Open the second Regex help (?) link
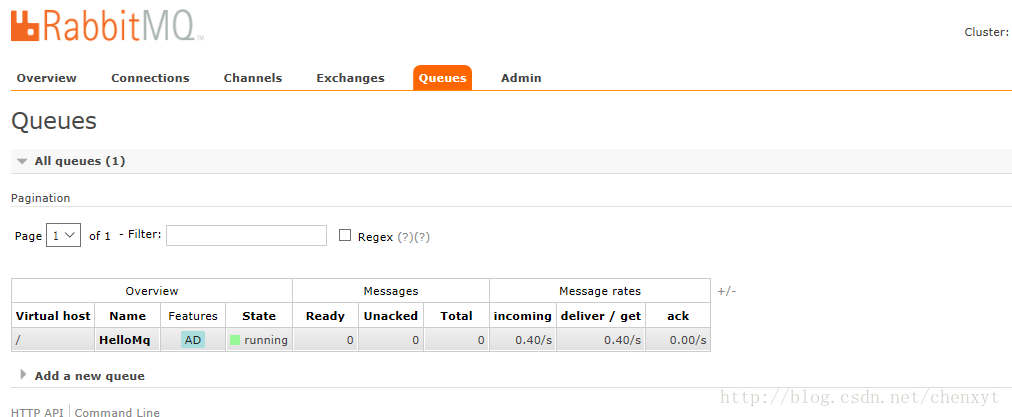Image resolution: width=1012 pixels, height=417 pixels. pyautogui.click(x=422, y=237)
